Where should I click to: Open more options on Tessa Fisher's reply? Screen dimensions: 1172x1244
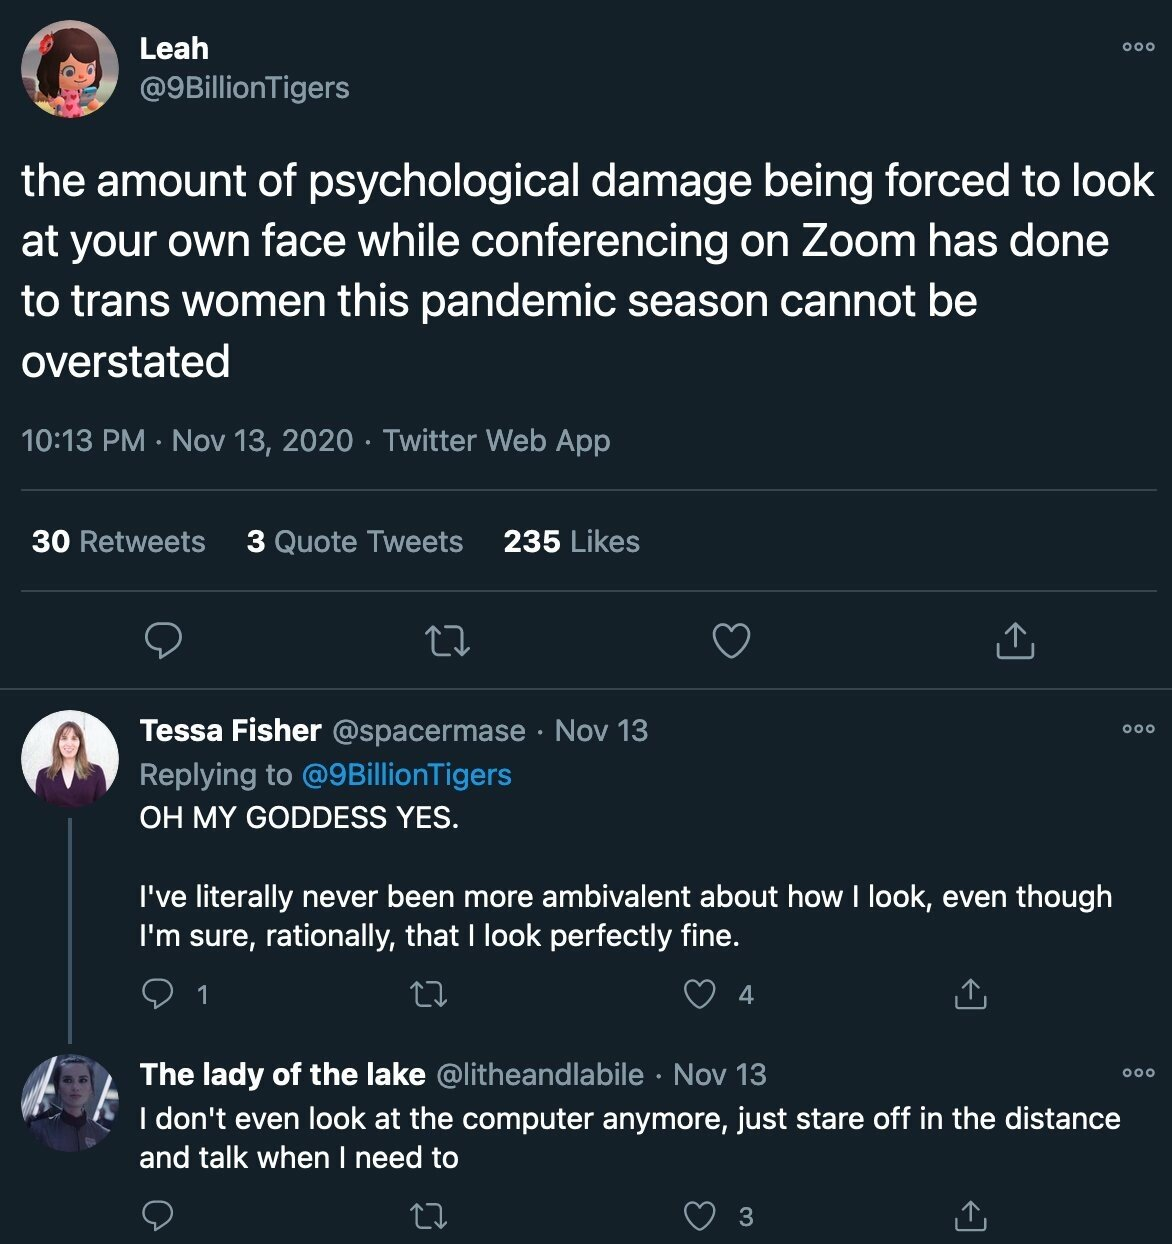[1138, 729]
